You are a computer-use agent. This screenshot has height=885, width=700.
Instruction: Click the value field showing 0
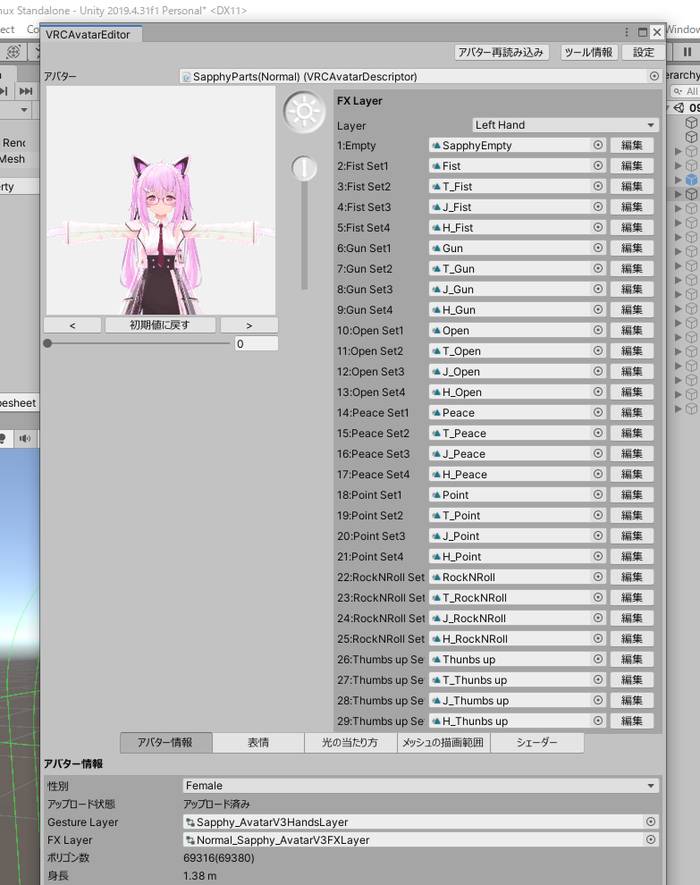[x=256, y=344]
